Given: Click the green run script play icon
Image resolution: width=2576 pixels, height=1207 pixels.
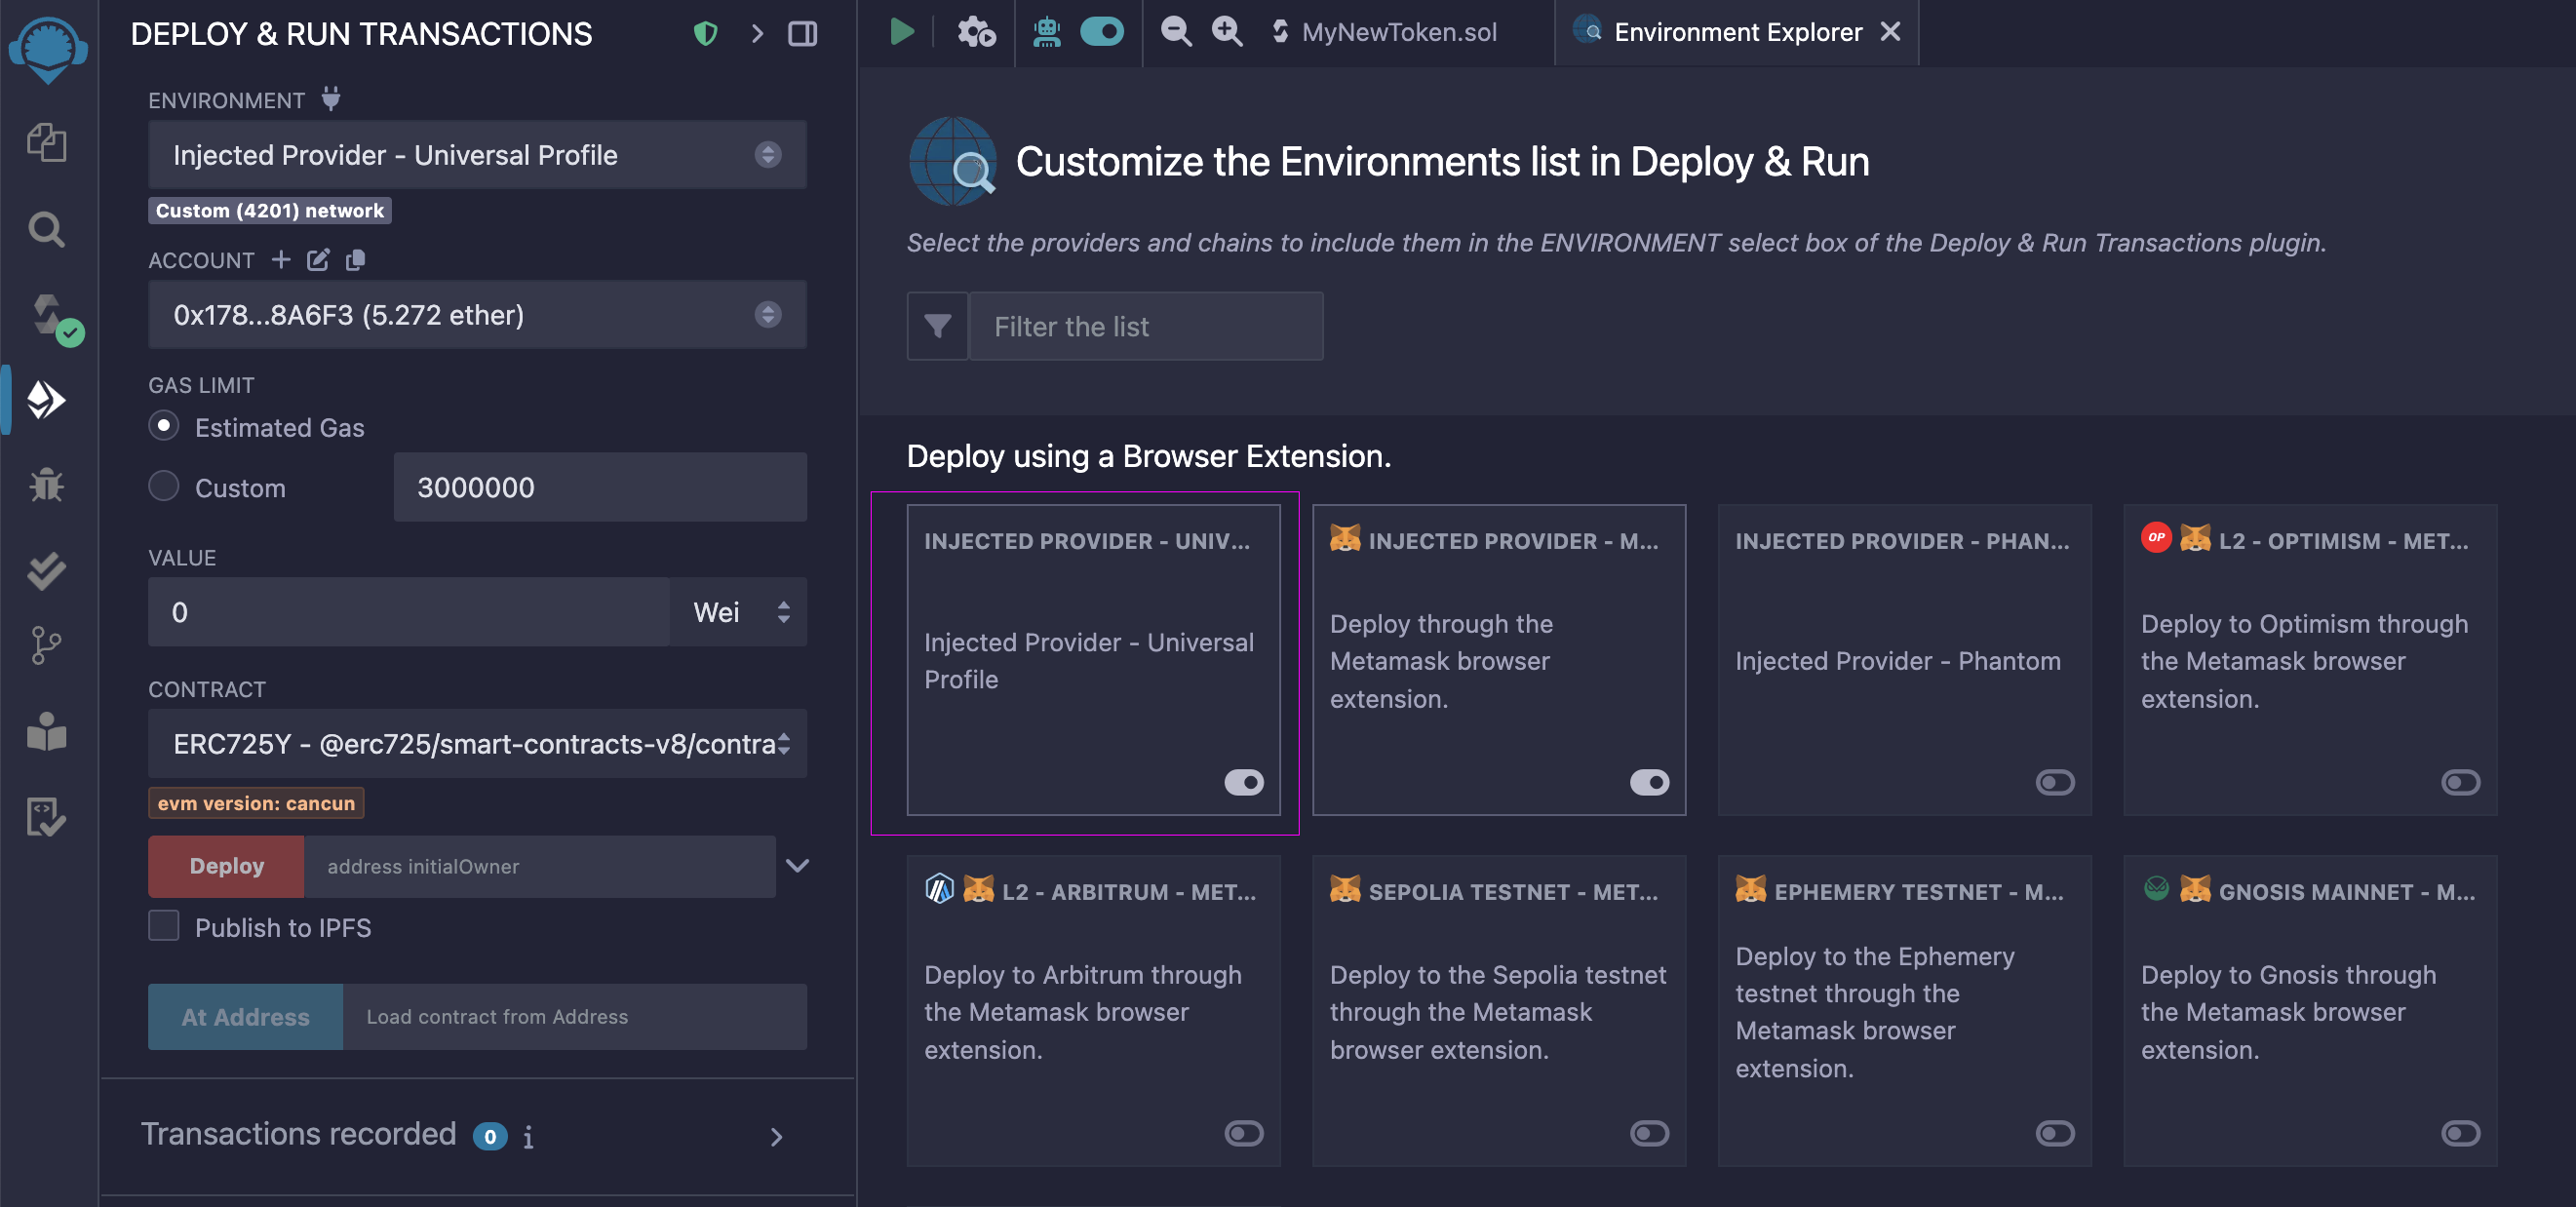Looking at the screenshot, I should pos(901,32).
